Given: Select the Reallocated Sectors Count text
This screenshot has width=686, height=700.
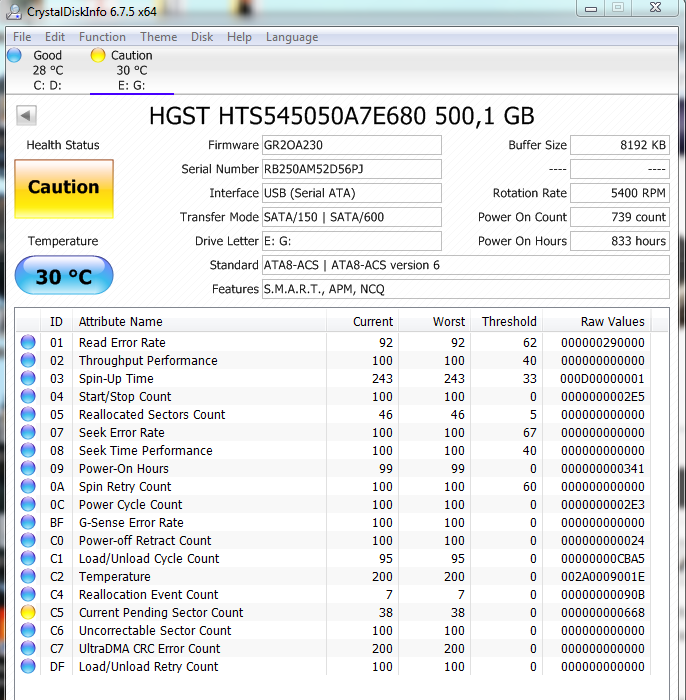Looking at the screenshot, I should coord(152,414).
